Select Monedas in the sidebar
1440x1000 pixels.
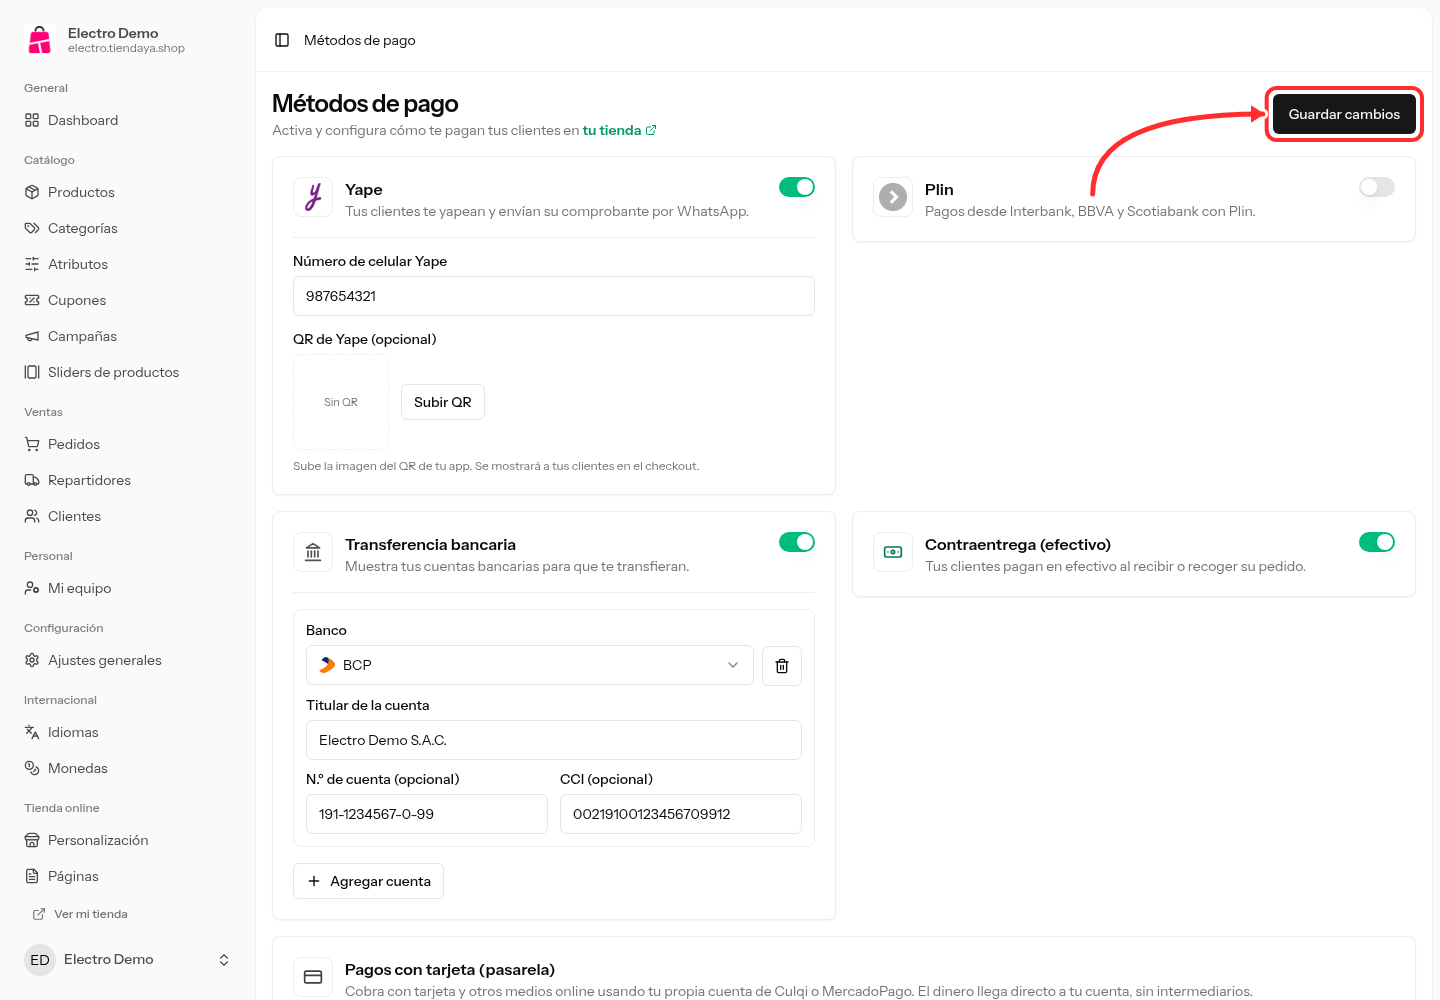tap(128, 768)
